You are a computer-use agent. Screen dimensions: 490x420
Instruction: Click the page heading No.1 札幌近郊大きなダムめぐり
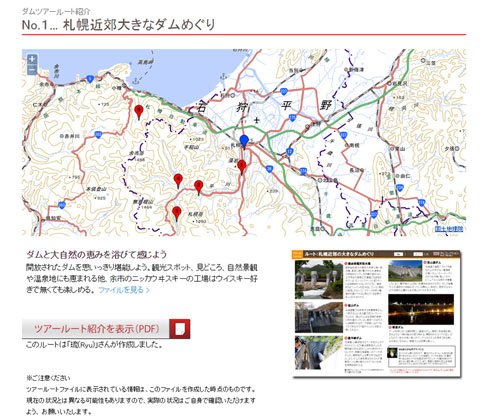click(x=119, y=25)
